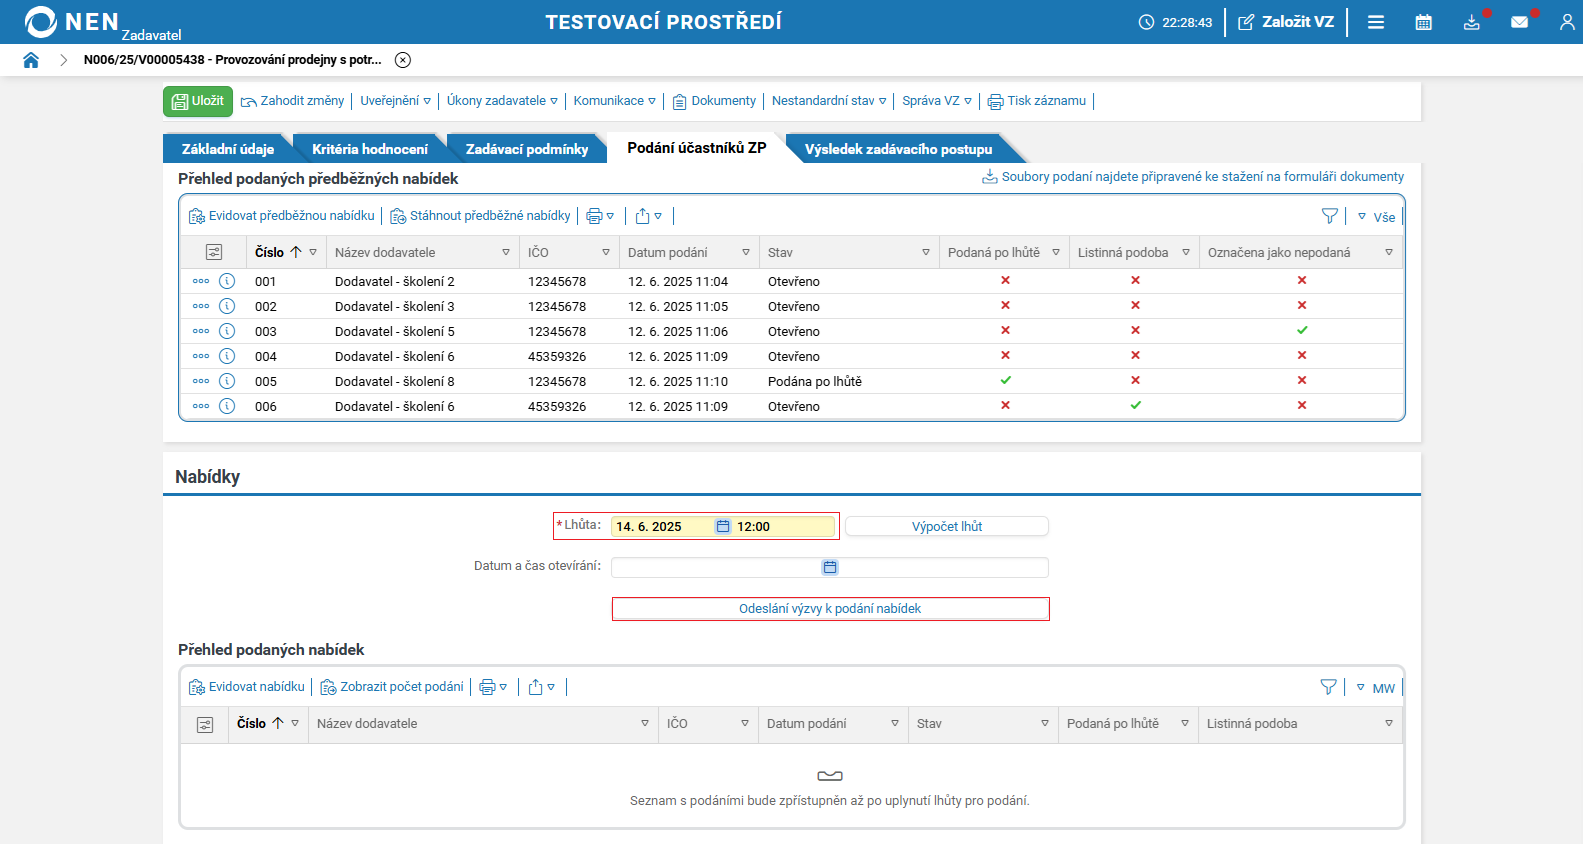The height and width of the screenshot is (844, 1583).
Task: Switch to the Kritéria hodnocení tab
Action: [369, 149]
